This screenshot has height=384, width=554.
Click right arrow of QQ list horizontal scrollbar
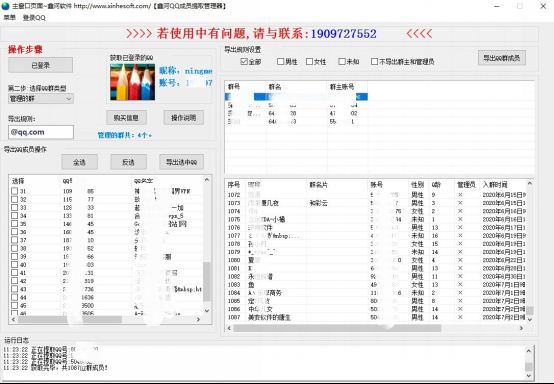point(199,319)
